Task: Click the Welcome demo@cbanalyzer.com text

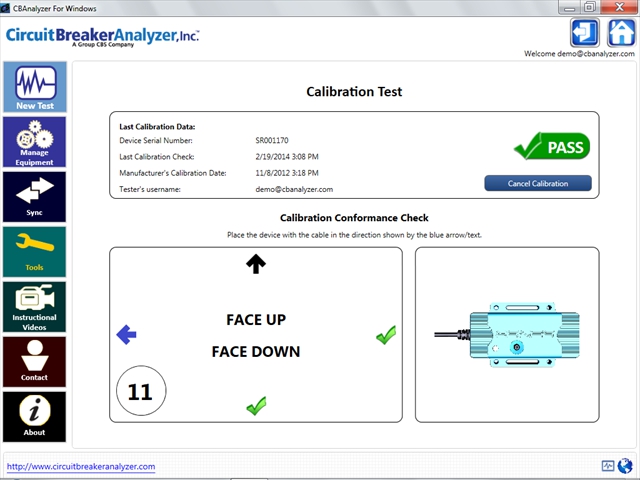Action: click(x=579, y=53)
